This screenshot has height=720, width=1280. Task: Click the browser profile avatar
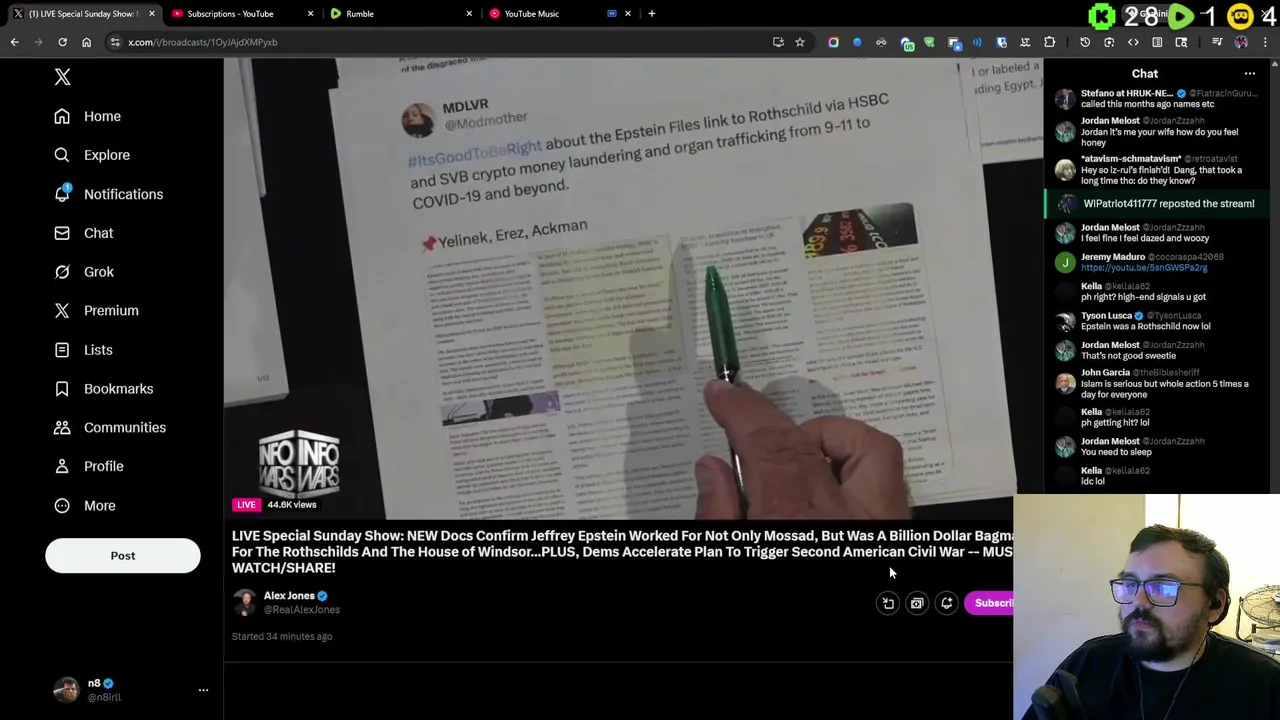1241,42
